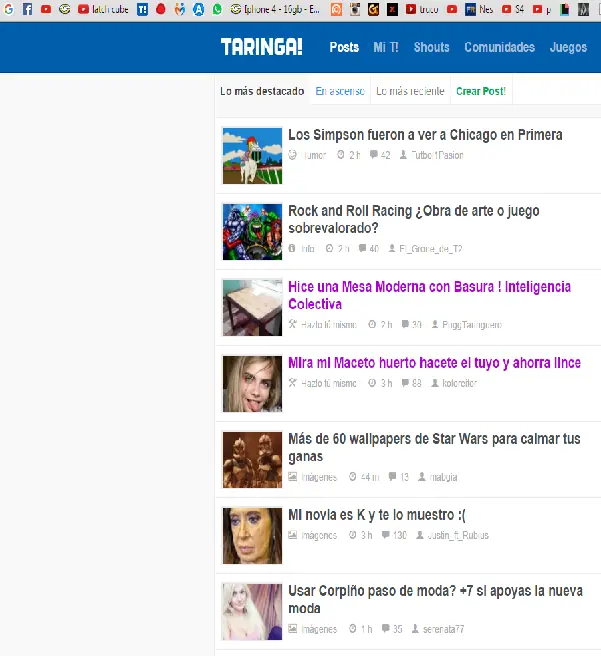This screenshot has width=601, height=656.
Task: Open the Google bookmark icon
Action: 8,9
